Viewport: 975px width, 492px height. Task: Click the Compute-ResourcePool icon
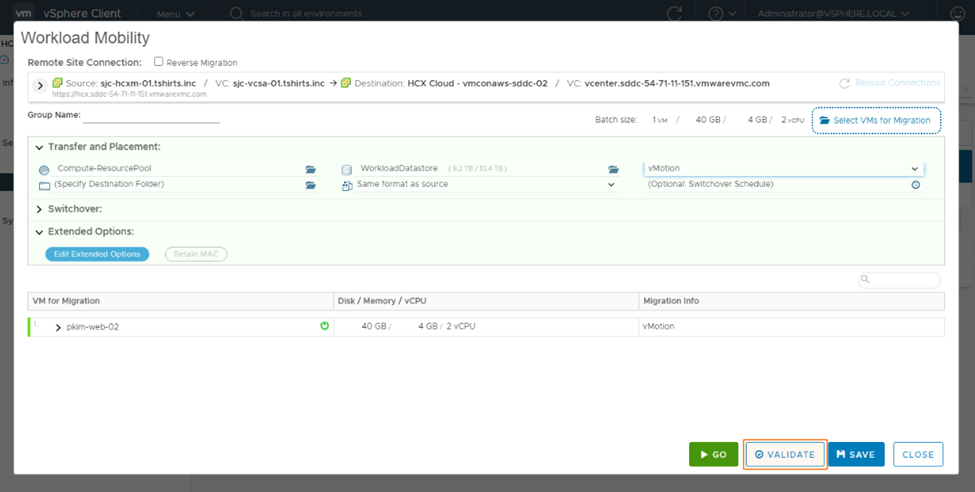coord(44,170)
